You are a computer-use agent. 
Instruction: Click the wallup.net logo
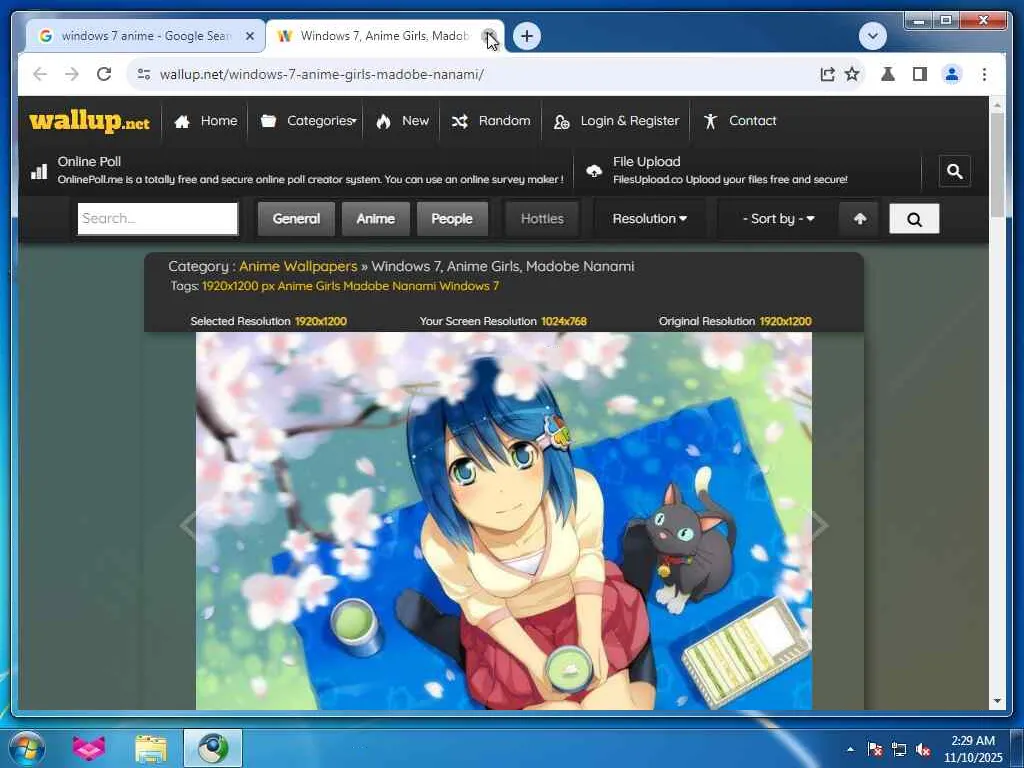click(x=89, y=121)
